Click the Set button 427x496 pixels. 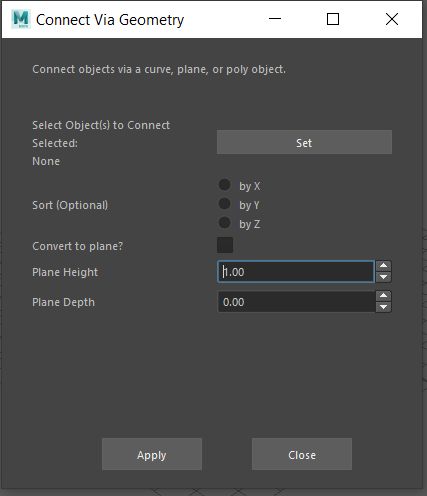point(304,142)
